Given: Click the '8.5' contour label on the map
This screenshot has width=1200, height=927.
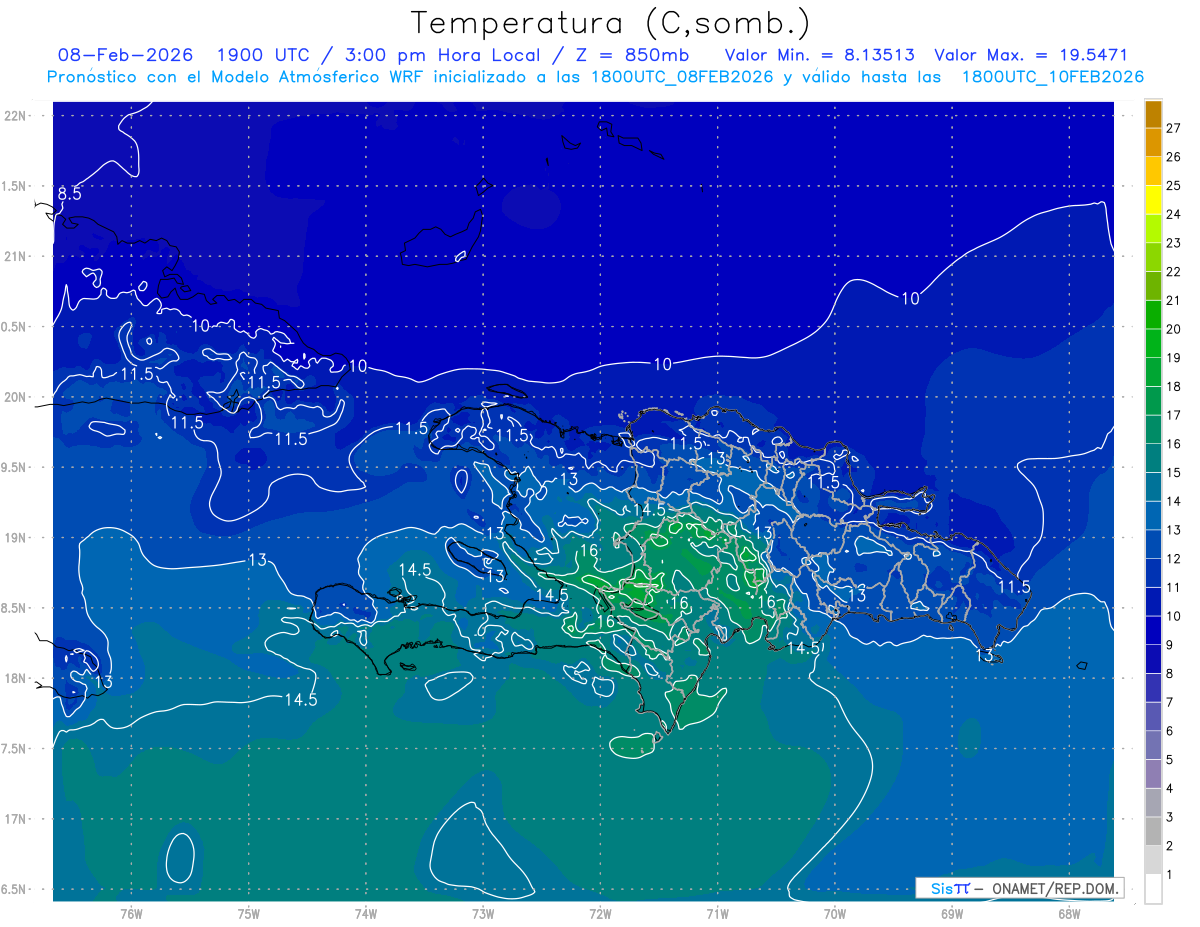Looking at the screenshot, I should 69,194.
